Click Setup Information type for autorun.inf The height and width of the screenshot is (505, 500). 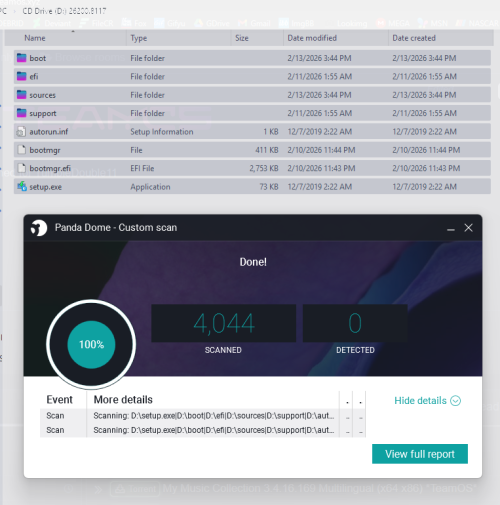pos(162,132)
